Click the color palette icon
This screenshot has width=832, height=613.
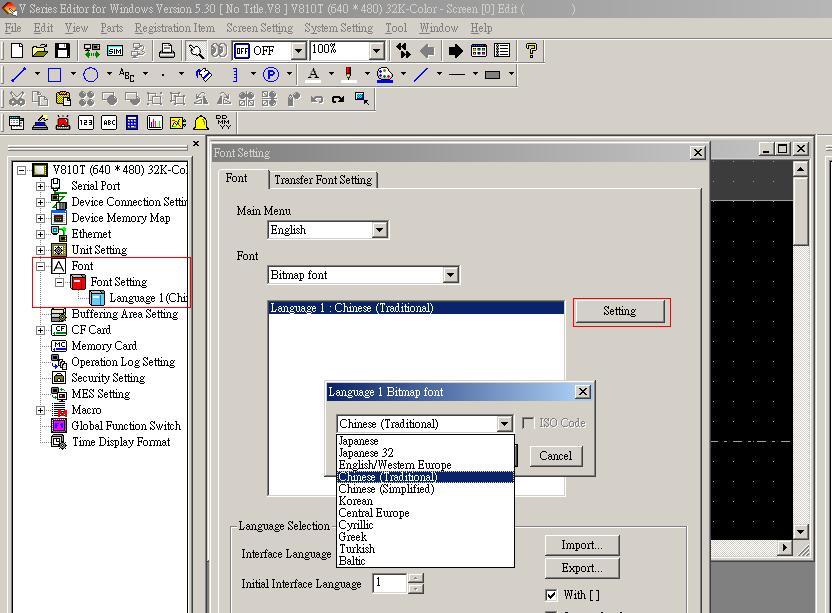click(384, 75)
